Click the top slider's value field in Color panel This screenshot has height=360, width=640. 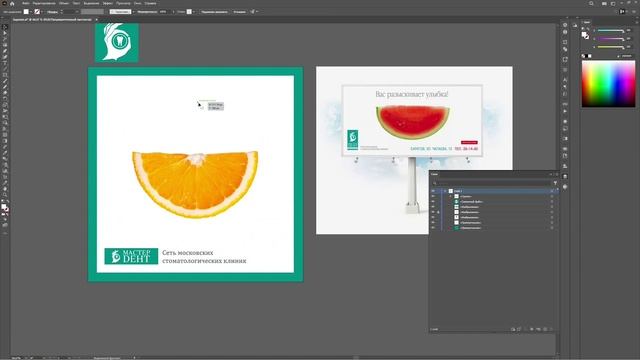(x=629, y=31)
